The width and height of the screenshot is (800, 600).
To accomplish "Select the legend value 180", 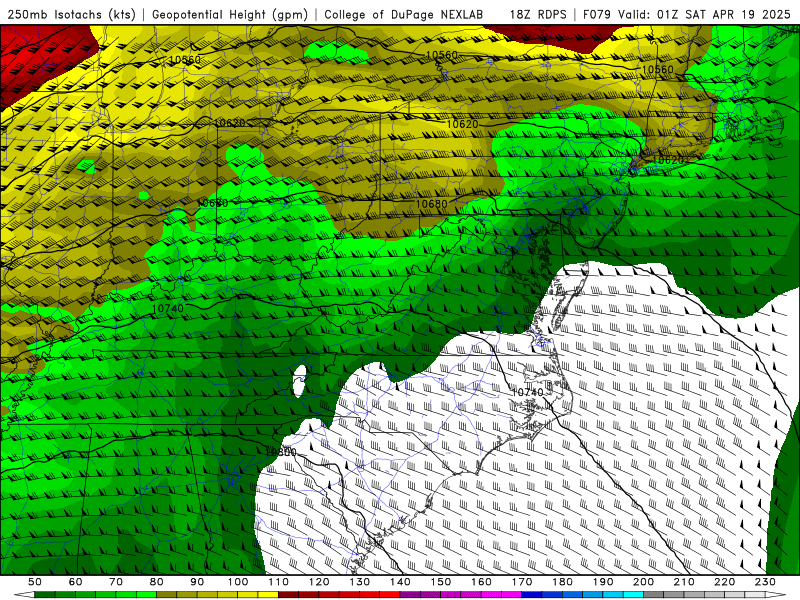I will click(563, 582).
